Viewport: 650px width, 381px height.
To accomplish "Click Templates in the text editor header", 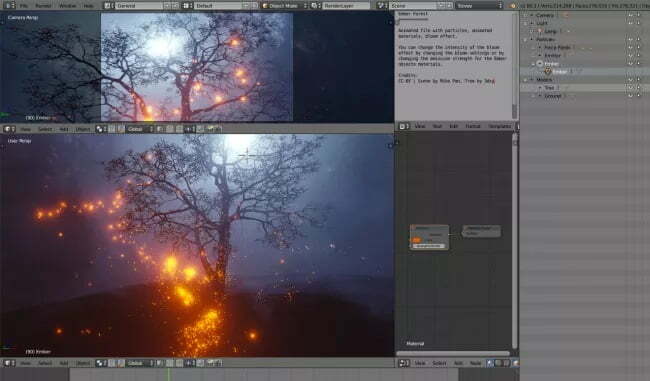I will (x=500, y=126).
